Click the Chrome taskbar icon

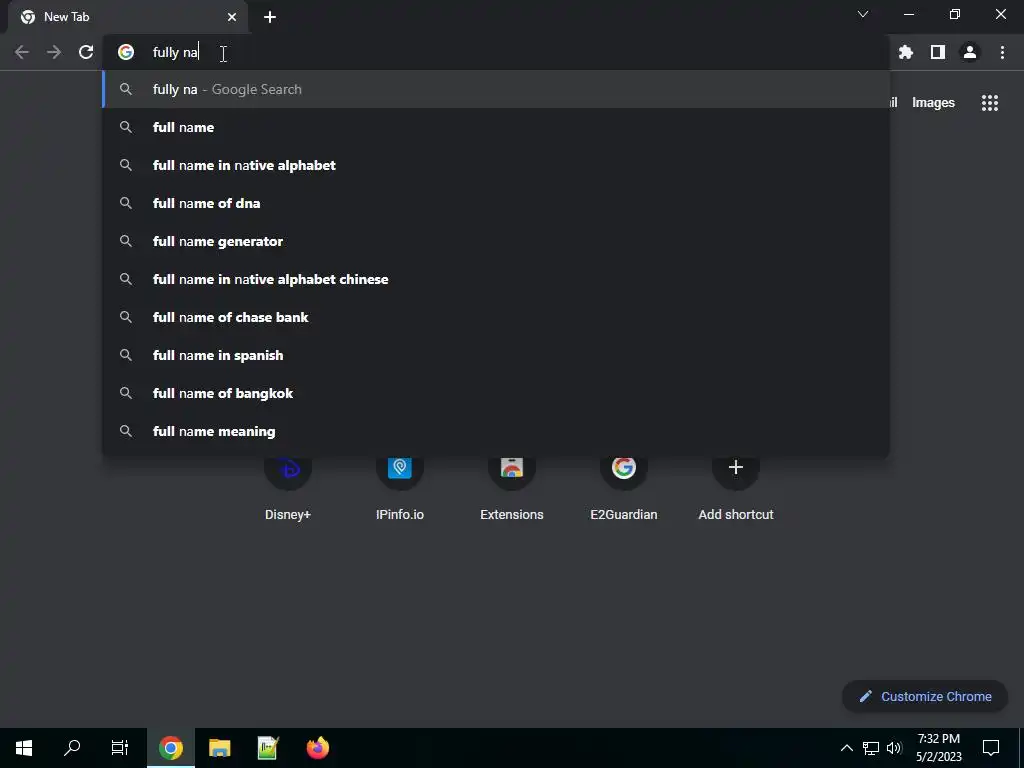(x=170, y=748)
